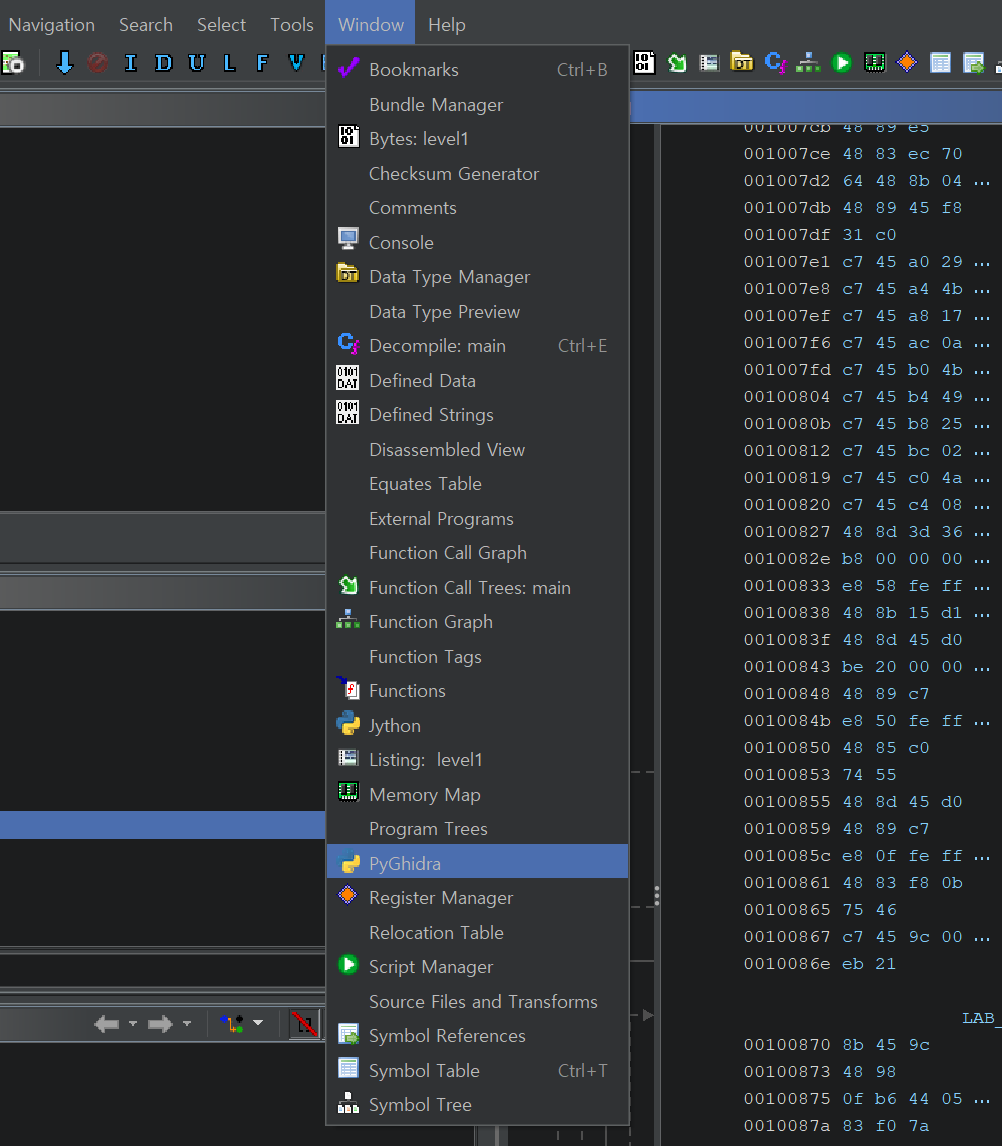Open Symbol Table toolbar icon
The width and height of the screenshot is (1002, 1146).
click(940, 63)
